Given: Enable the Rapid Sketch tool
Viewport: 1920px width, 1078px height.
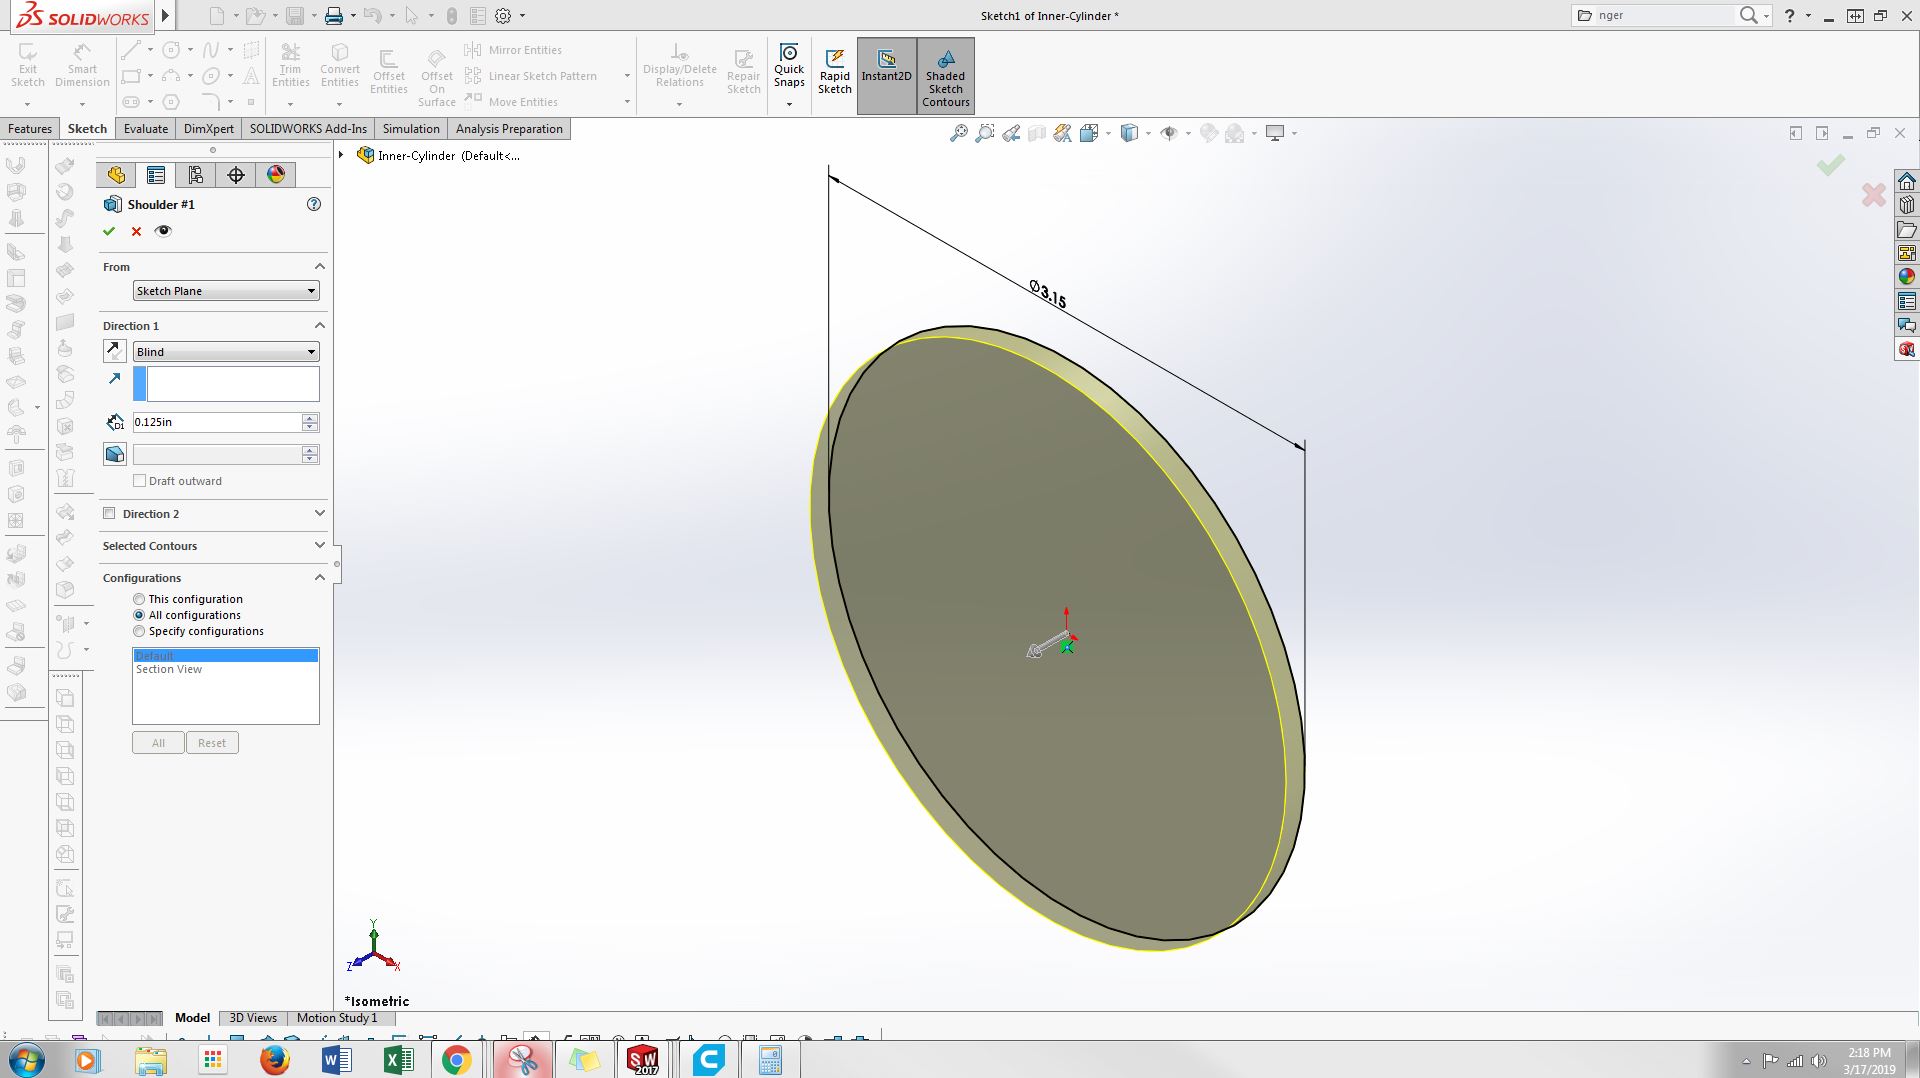Looking at the screenshot, I should coord(835,71).
